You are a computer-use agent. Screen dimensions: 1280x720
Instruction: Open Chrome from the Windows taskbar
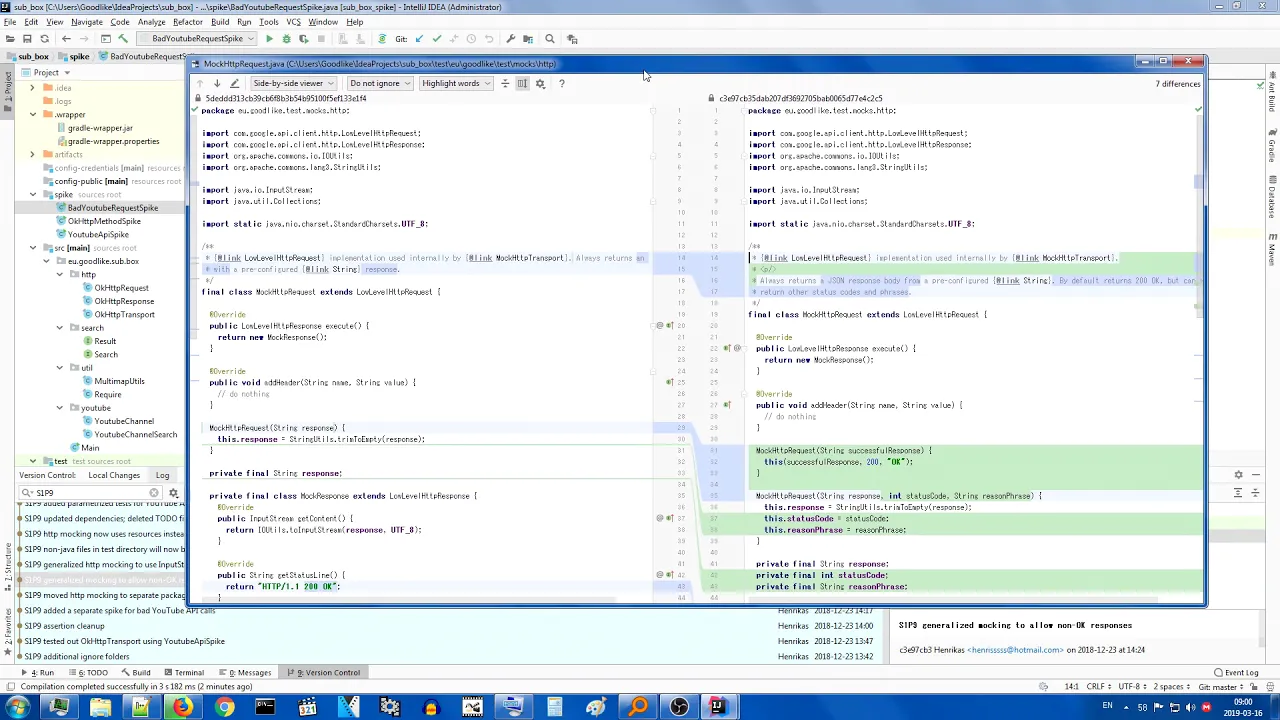click(224, 708)
